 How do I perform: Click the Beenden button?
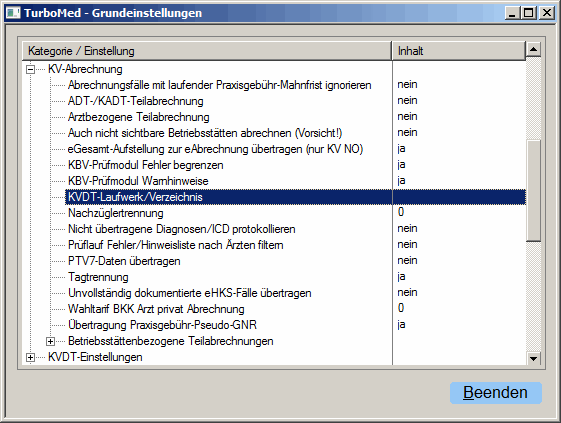click(x=496, y=393)
